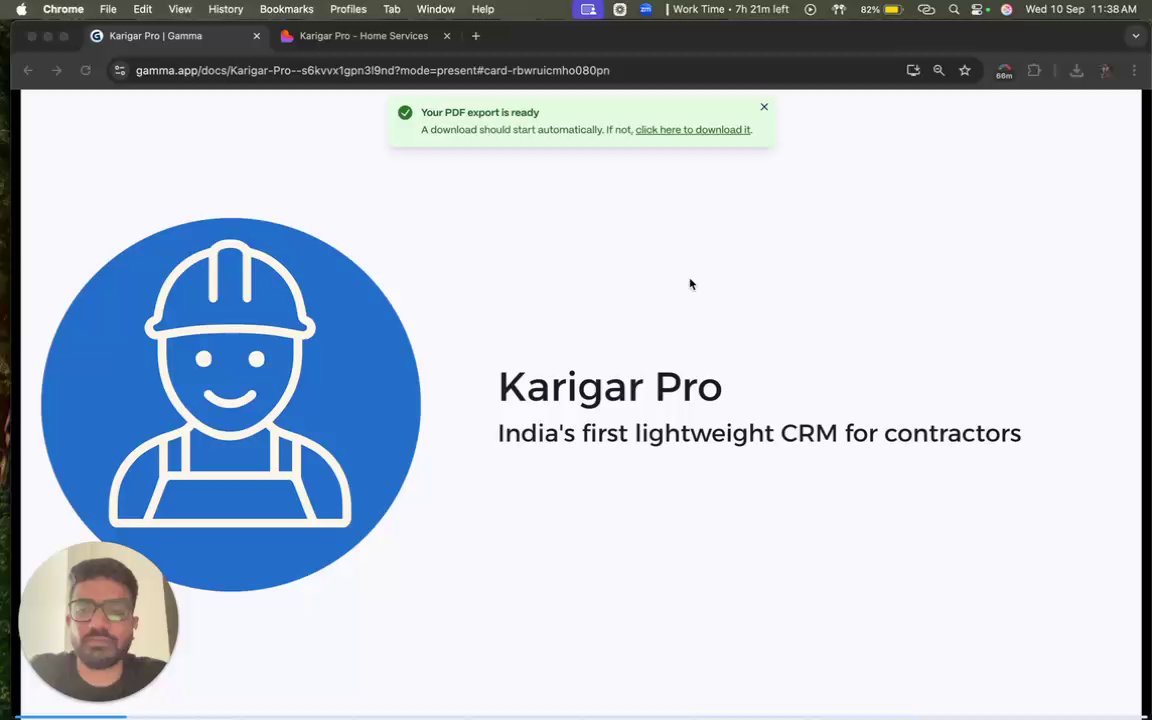The width and height of the screenshot is (1152, 720).
Task: Open the date and time Wed 10 Sep
Action: [x=1080, y=10]
